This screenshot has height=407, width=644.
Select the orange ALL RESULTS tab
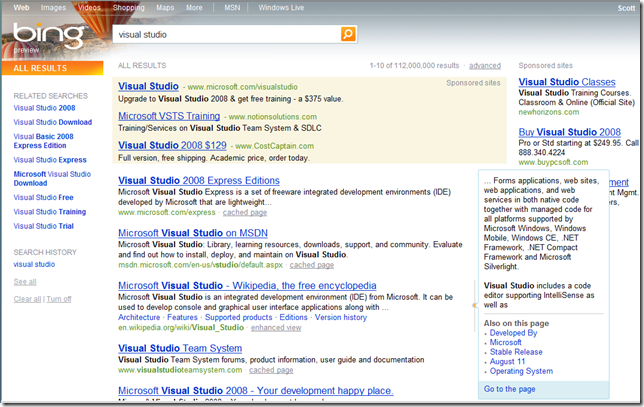pyautogui.click(x=52, y=68)
